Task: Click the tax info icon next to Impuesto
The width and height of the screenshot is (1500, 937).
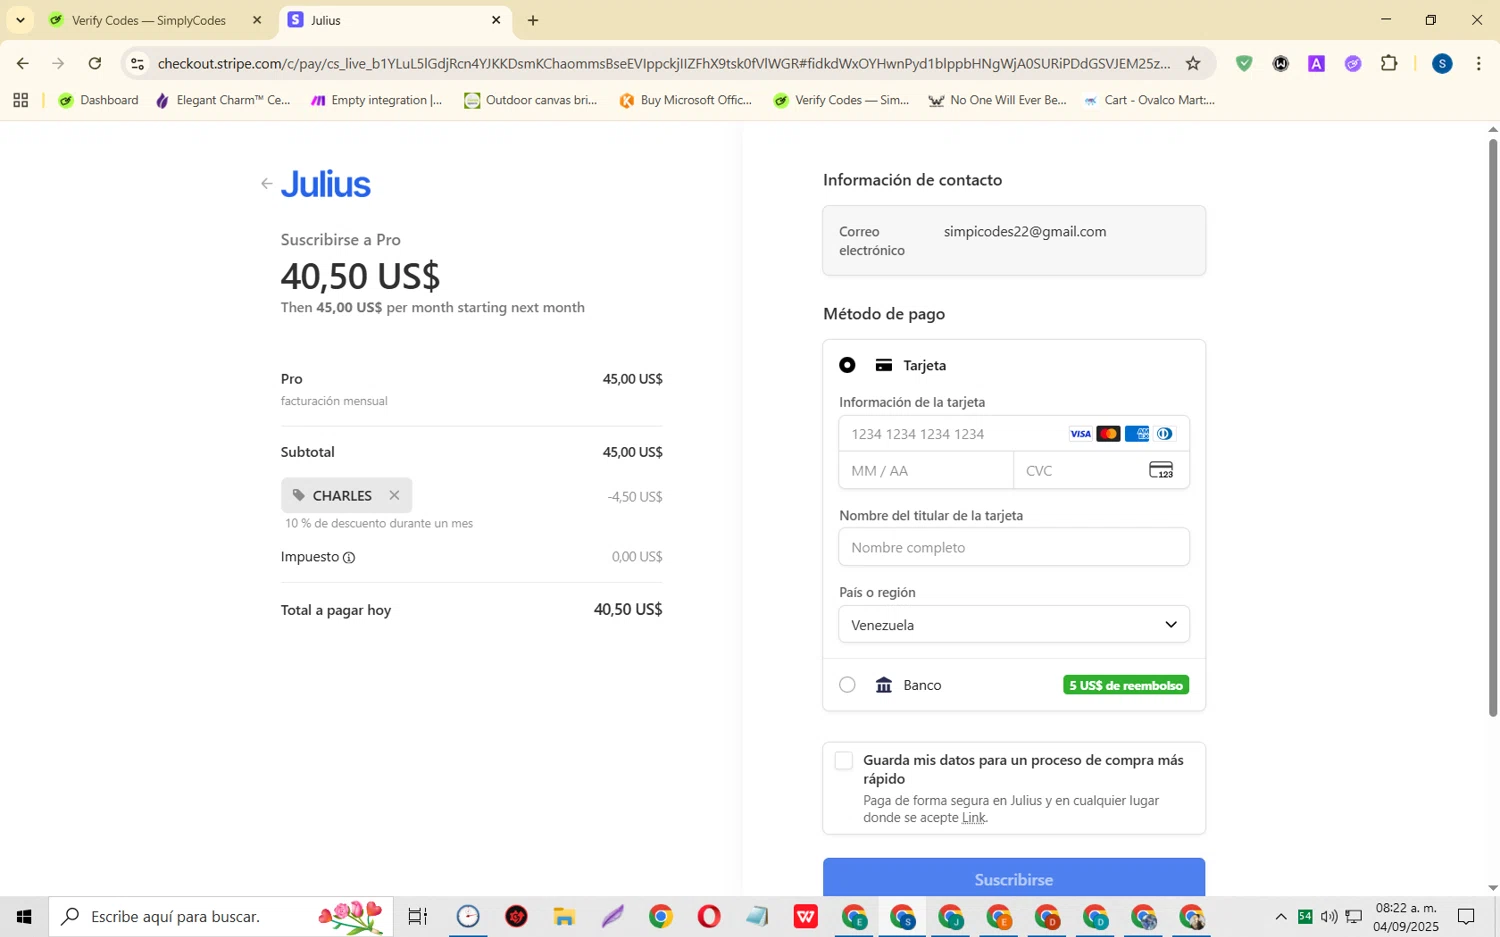Action: 349,558
